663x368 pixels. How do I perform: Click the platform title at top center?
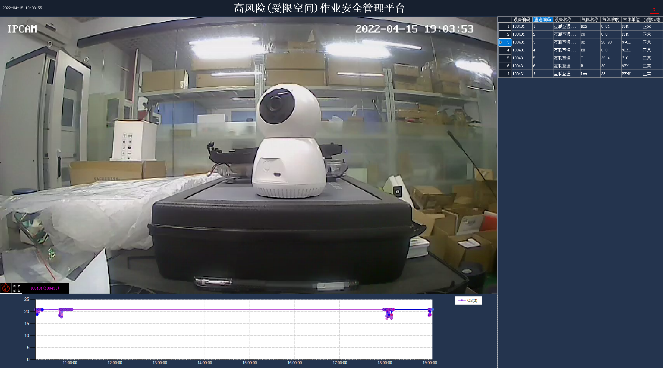(319, 8)
